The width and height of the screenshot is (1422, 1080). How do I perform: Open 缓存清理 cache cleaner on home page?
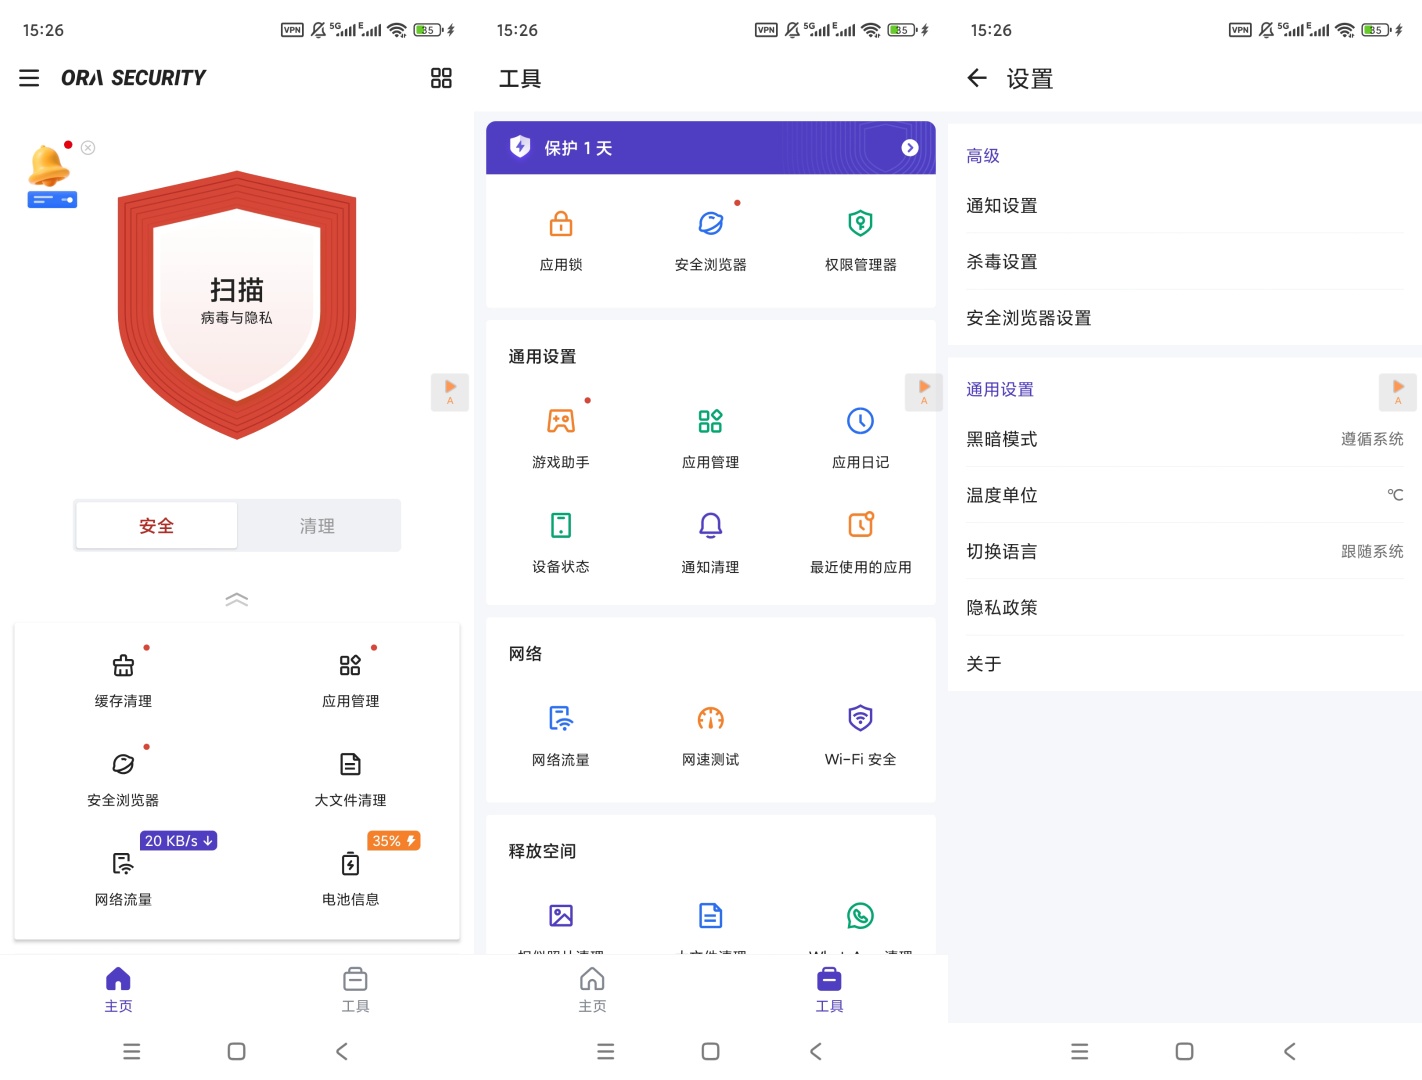coord(122,678)
